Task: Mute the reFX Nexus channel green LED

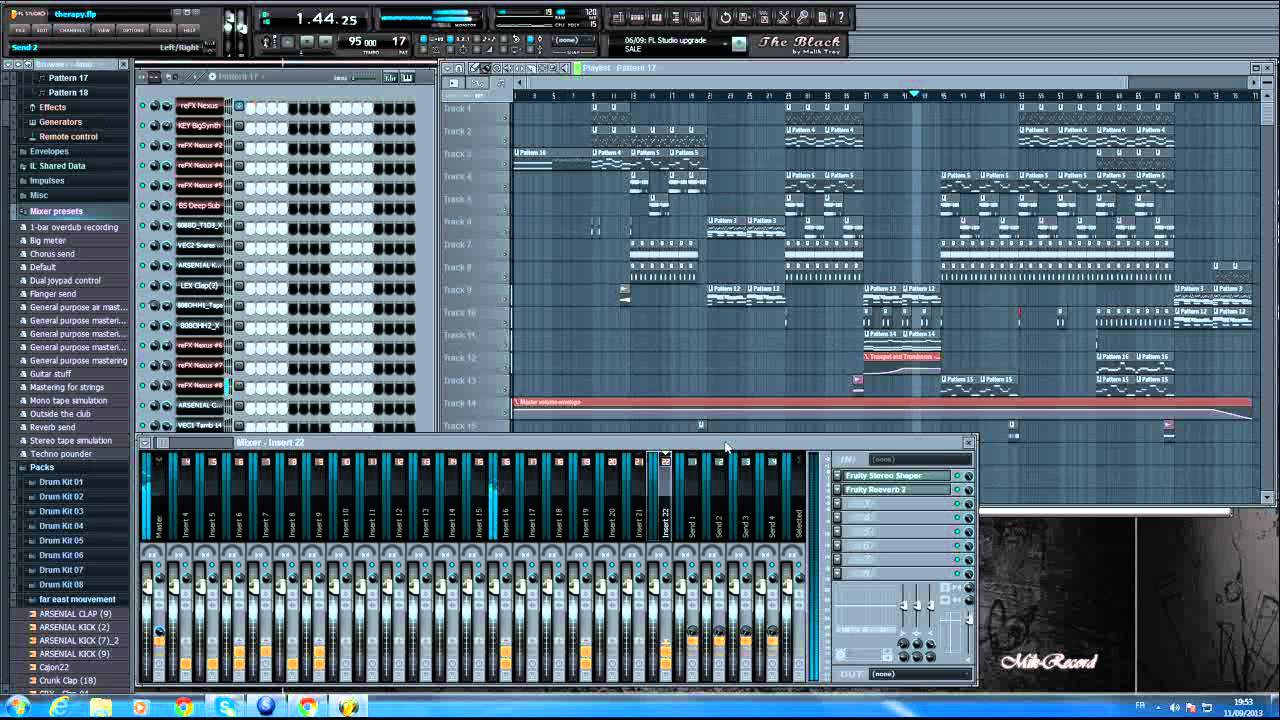Action: pyautogui.click(x=142, y=106)
